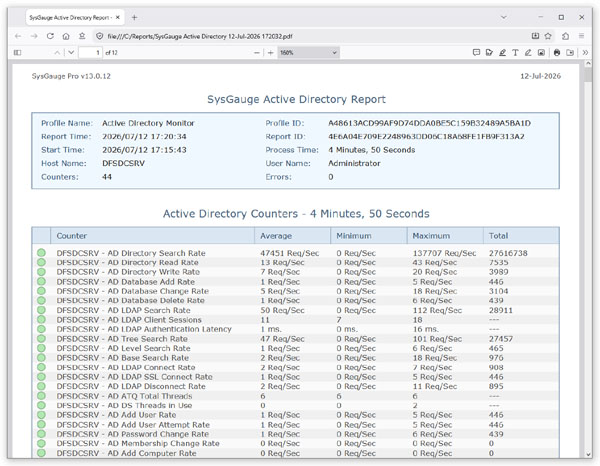Click the 137707 Req/Sec maximum value

coord(444,253)
